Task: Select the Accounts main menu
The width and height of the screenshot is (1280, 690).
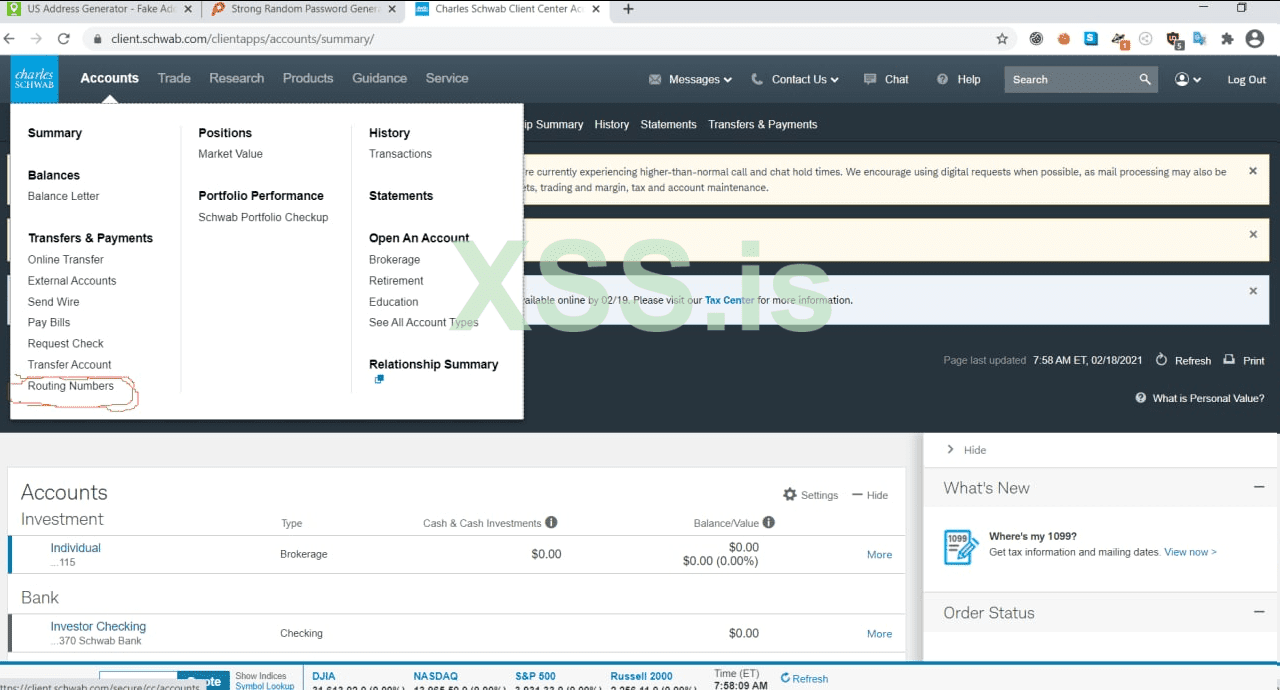Action: click(x=110, y=78)
